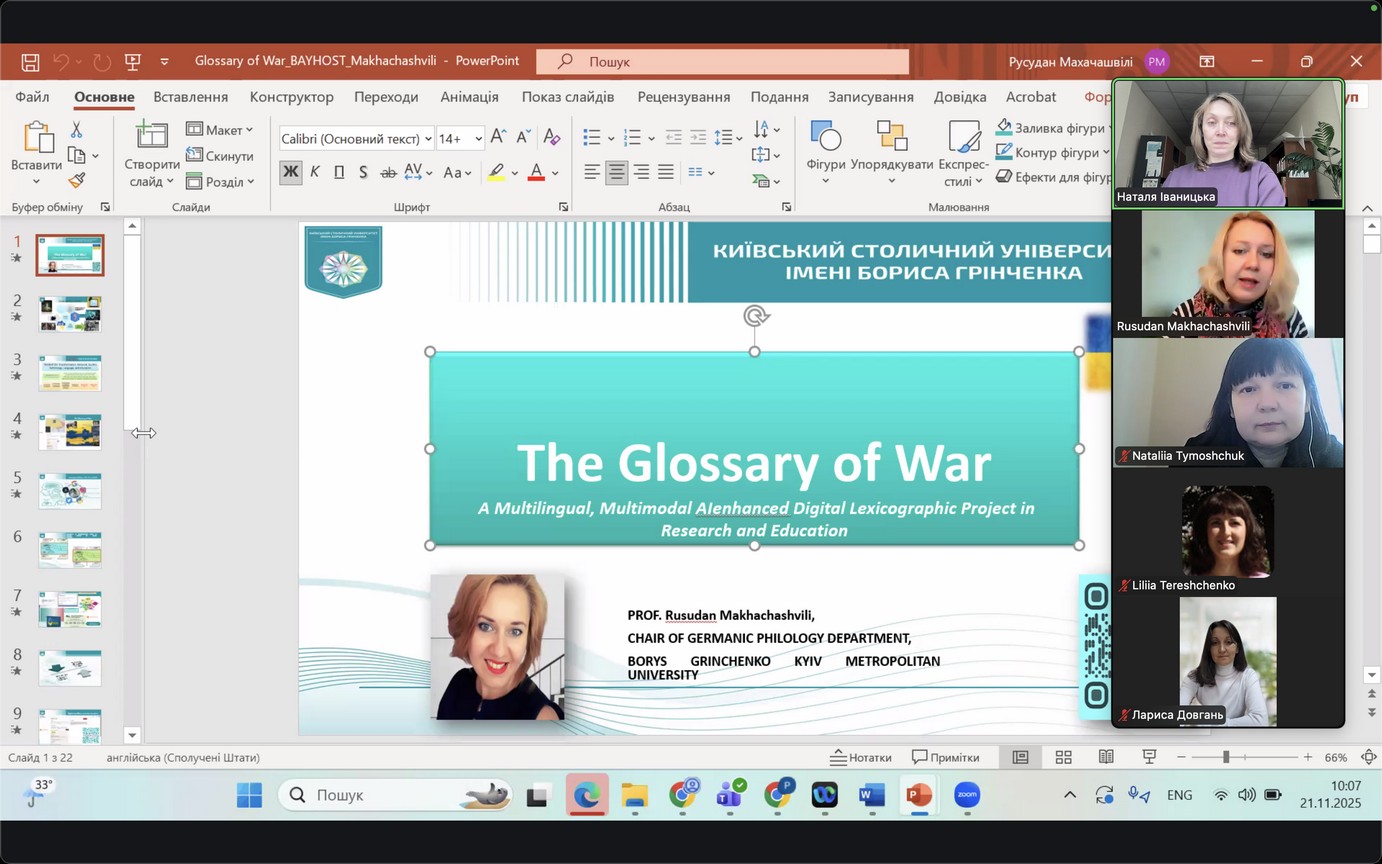Expand the font size dropdown
The height and width of the screenshot is (864, 1382).
click(478, 139)
